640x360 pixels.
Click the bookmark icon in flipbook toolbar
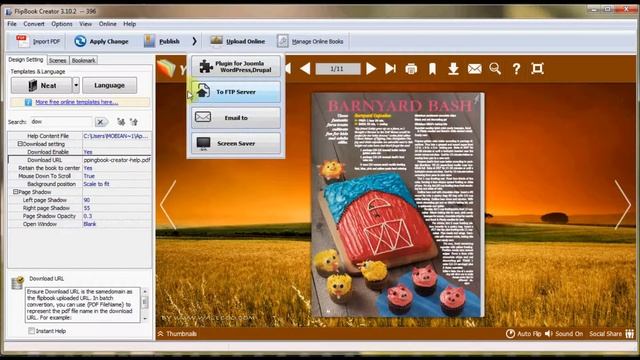coord(432,69)
